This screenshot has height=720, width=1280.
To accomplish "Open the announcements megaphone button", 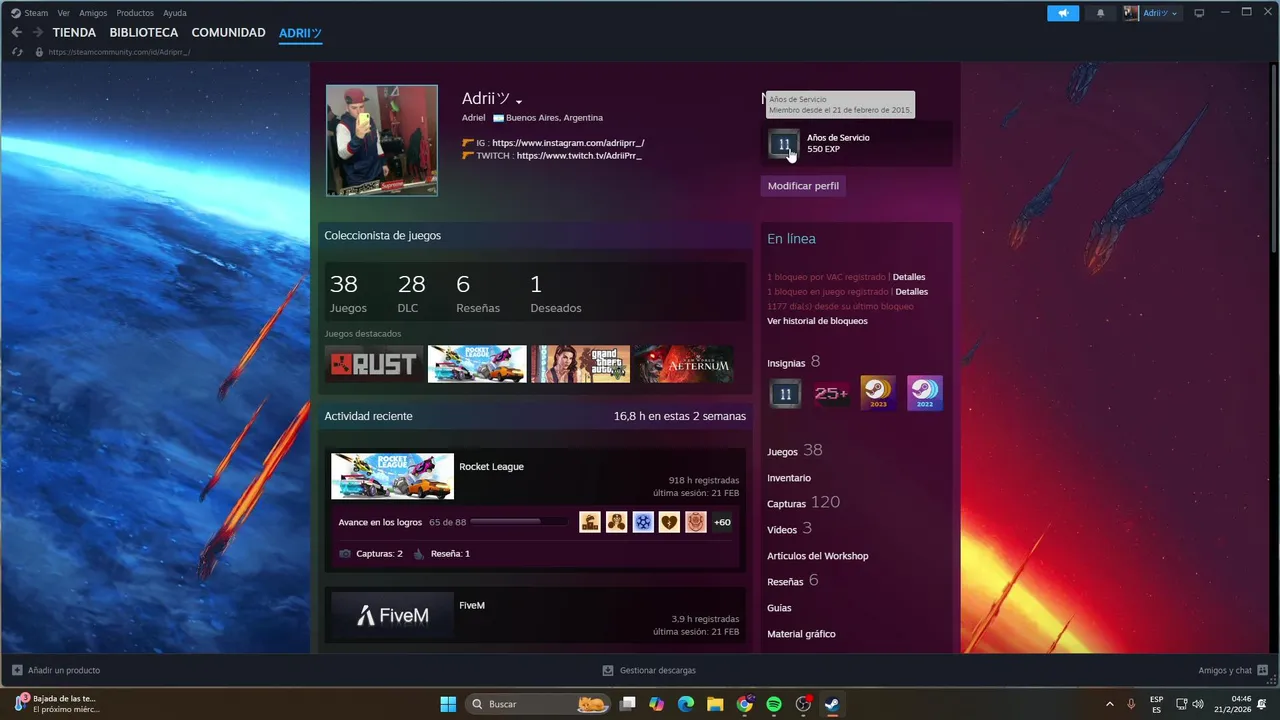I will (1063, 13).
